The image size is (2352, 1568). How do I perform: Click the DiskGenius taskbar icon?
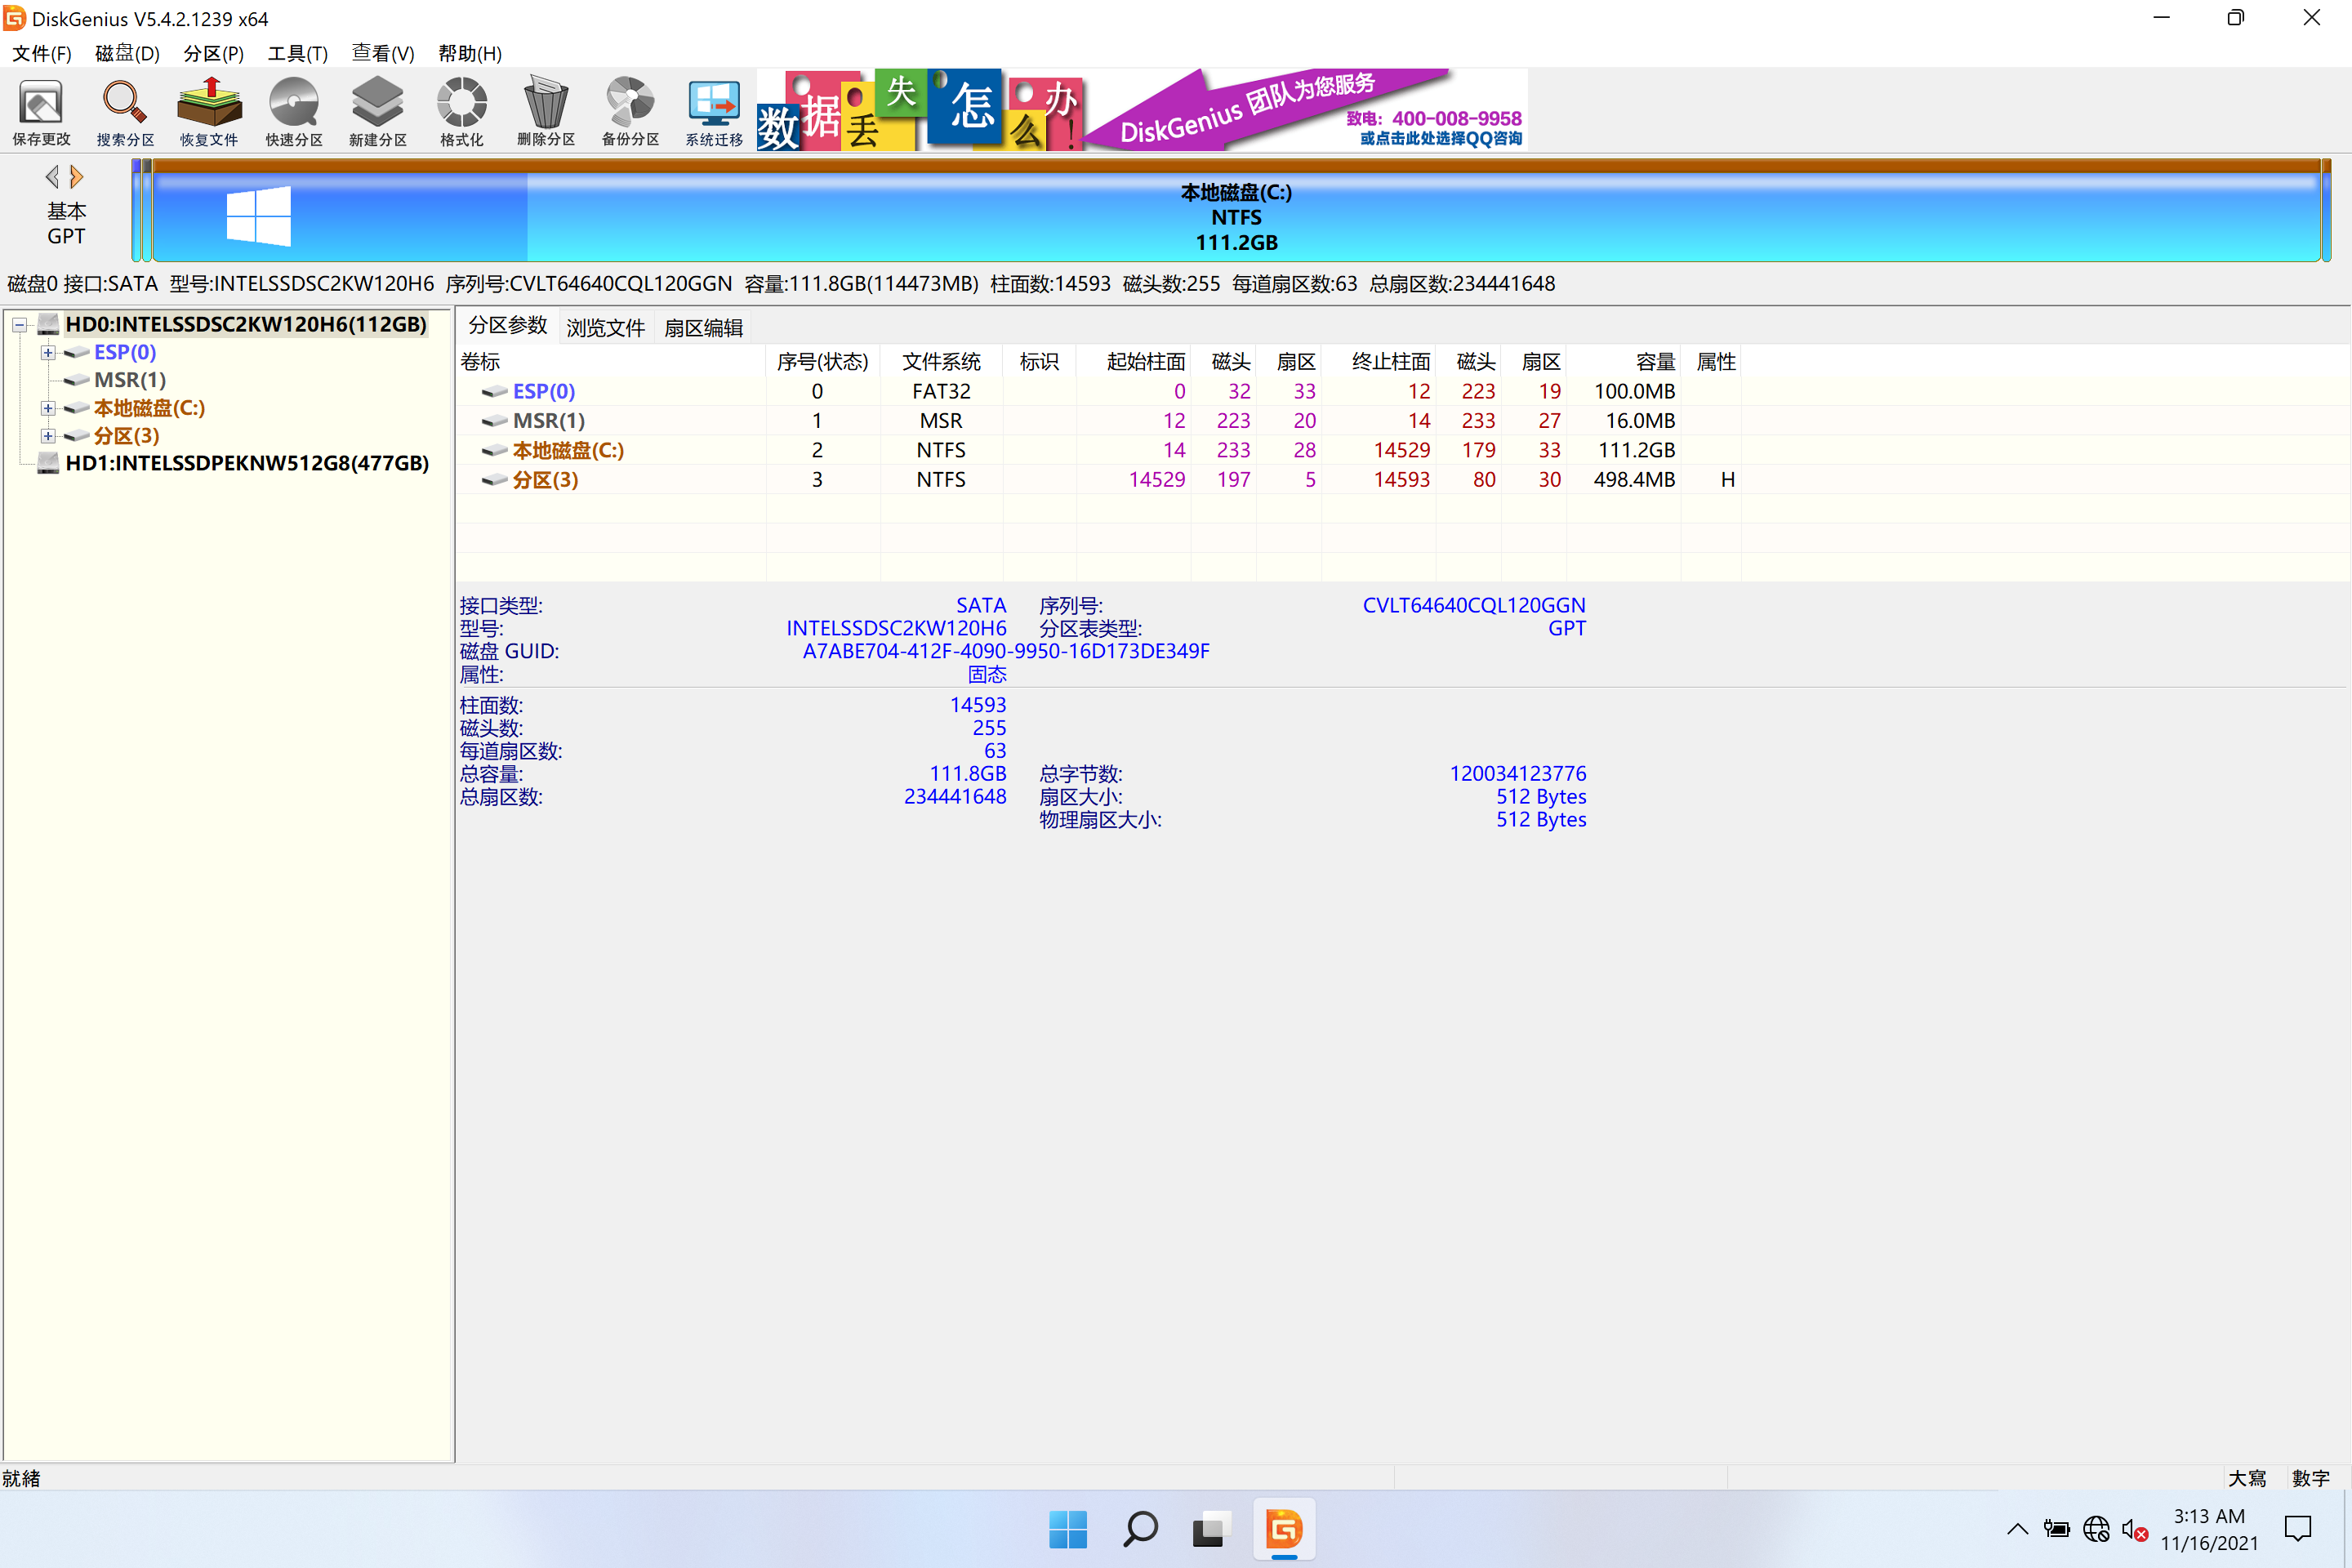pos(1284,1529)
